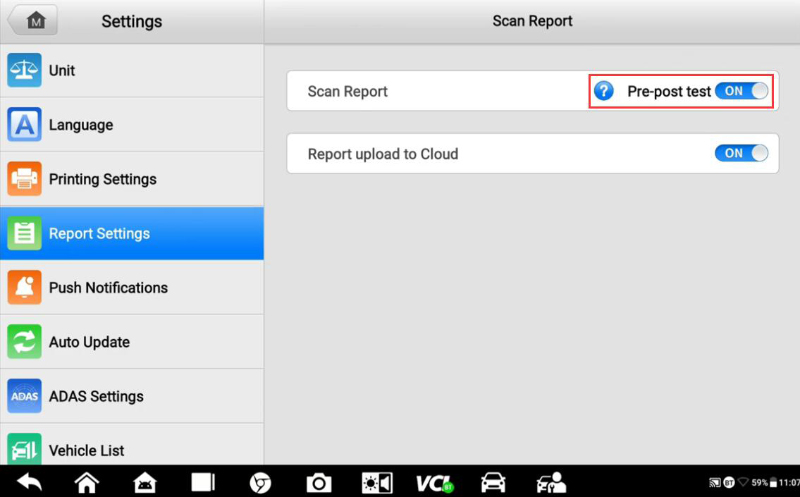This screenshot has width=800, height=497.
Task: Launch the Chrome browser icon
Action: [x=261, y=482]
